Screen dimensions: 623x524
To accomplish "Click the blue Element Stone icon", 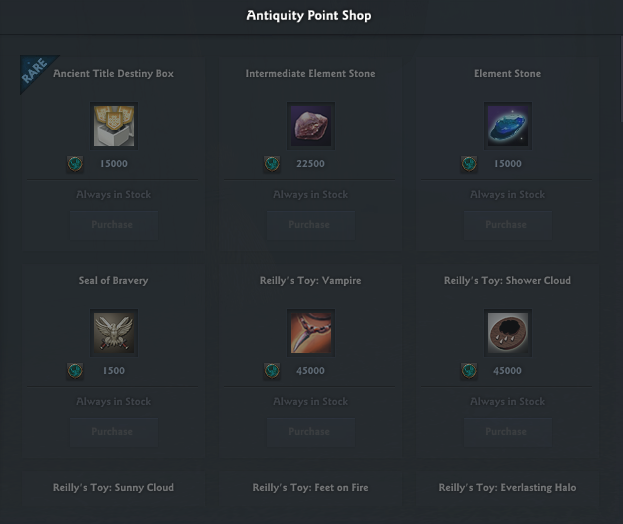I will pos(507,126).
